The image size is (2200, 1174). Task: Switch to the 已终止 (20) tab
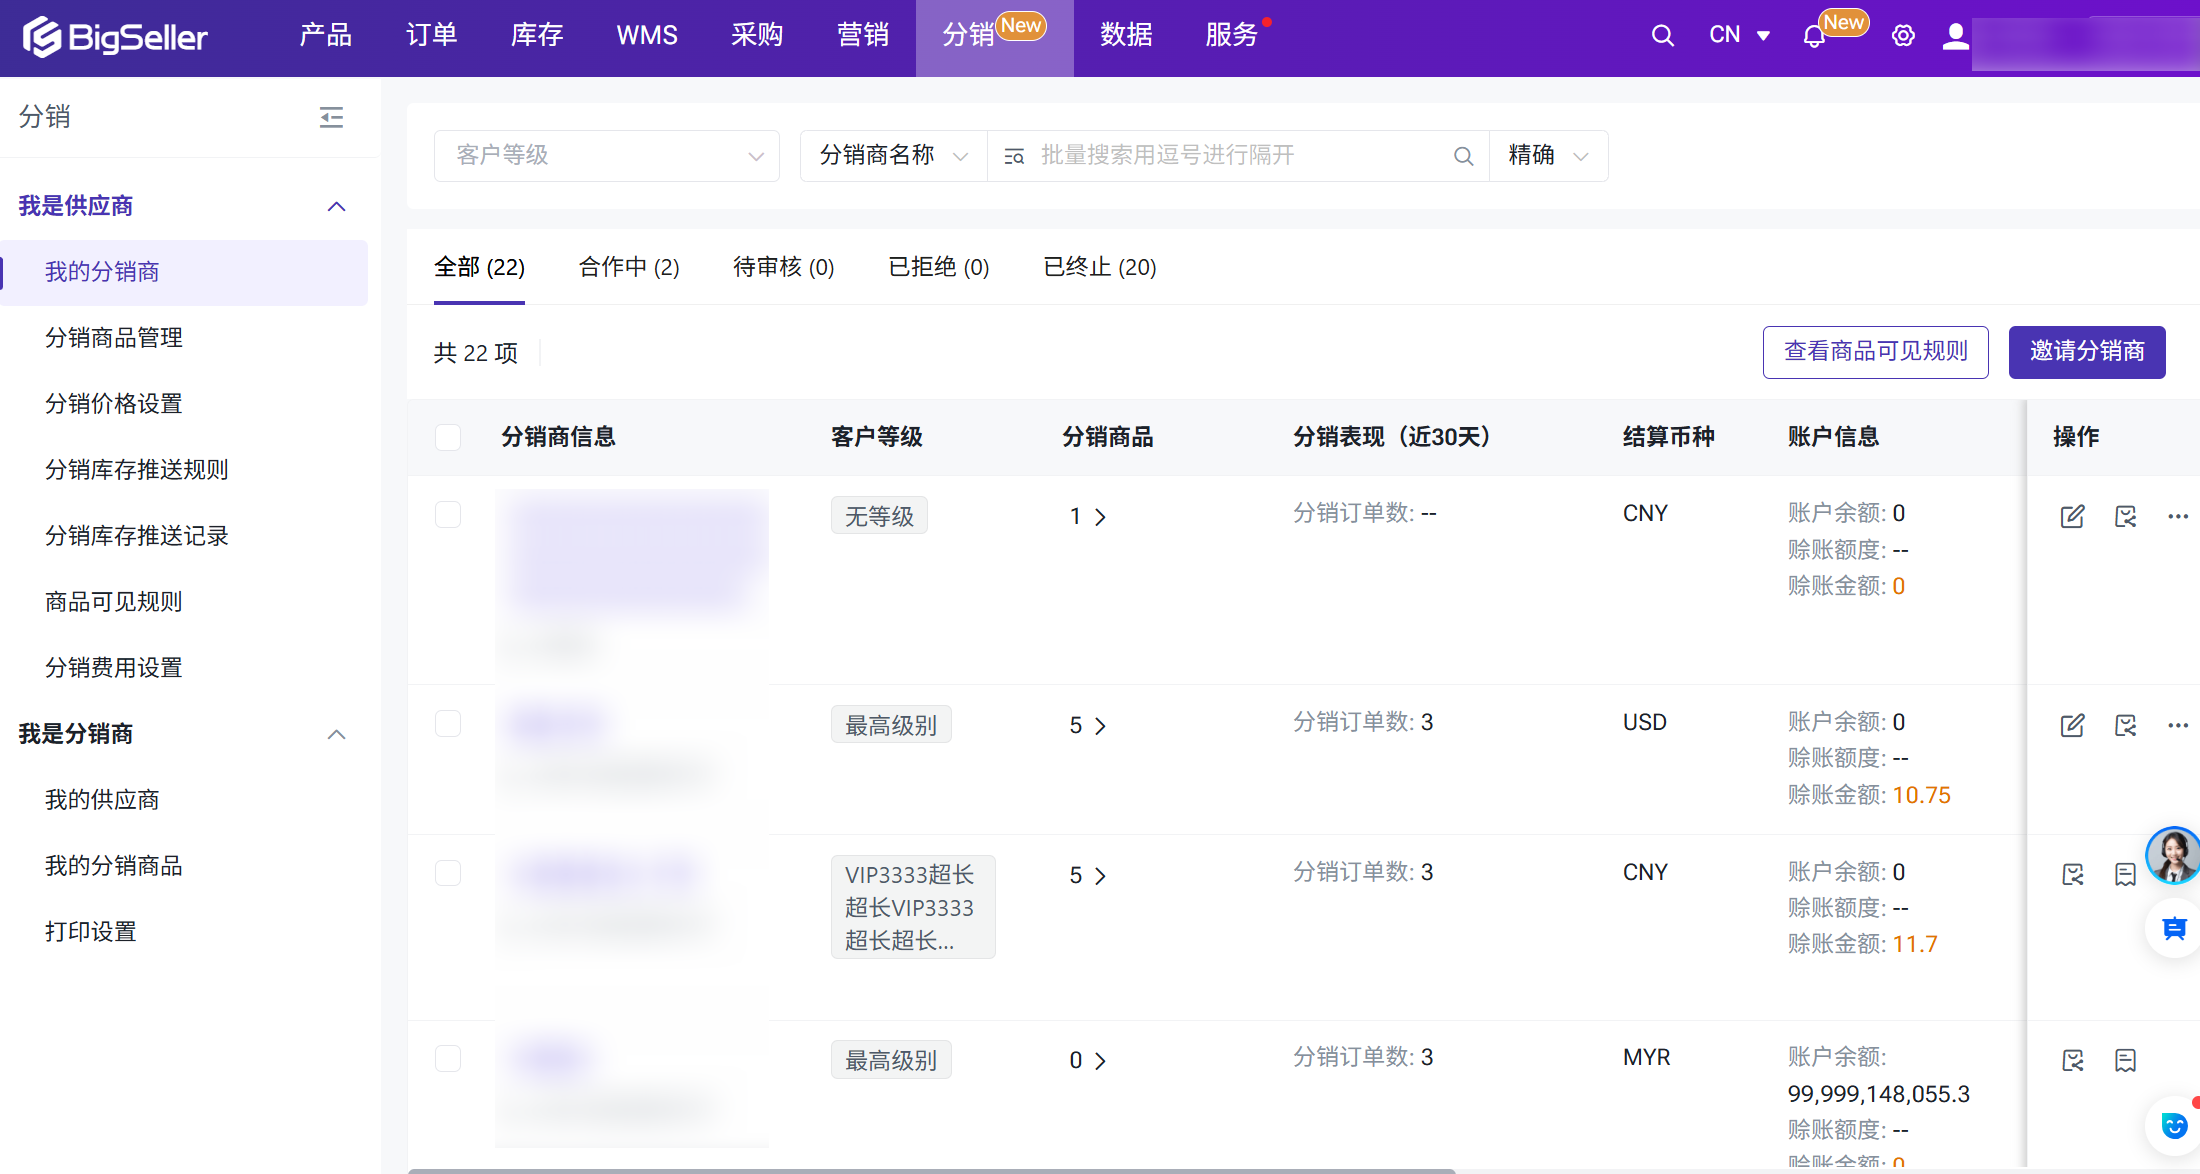click(1099, 267)
